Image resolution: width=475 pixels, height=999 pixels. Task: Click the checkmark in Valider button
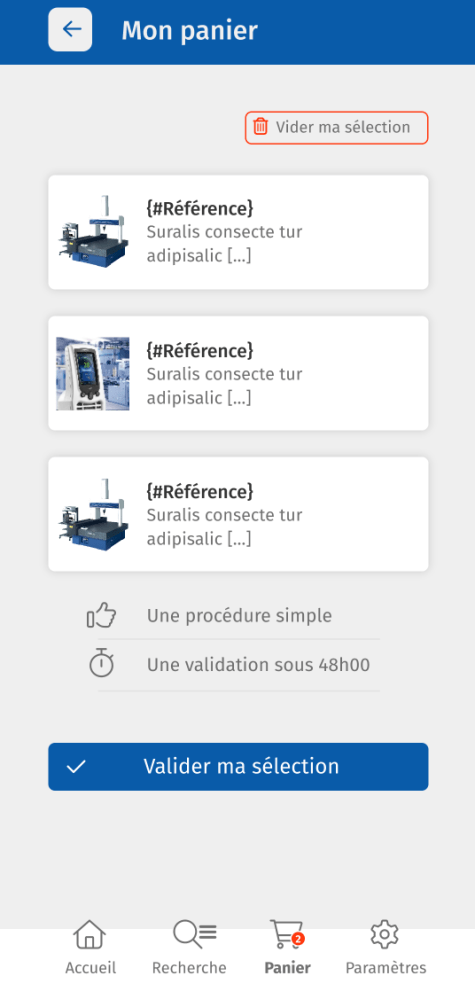(76, 766)
